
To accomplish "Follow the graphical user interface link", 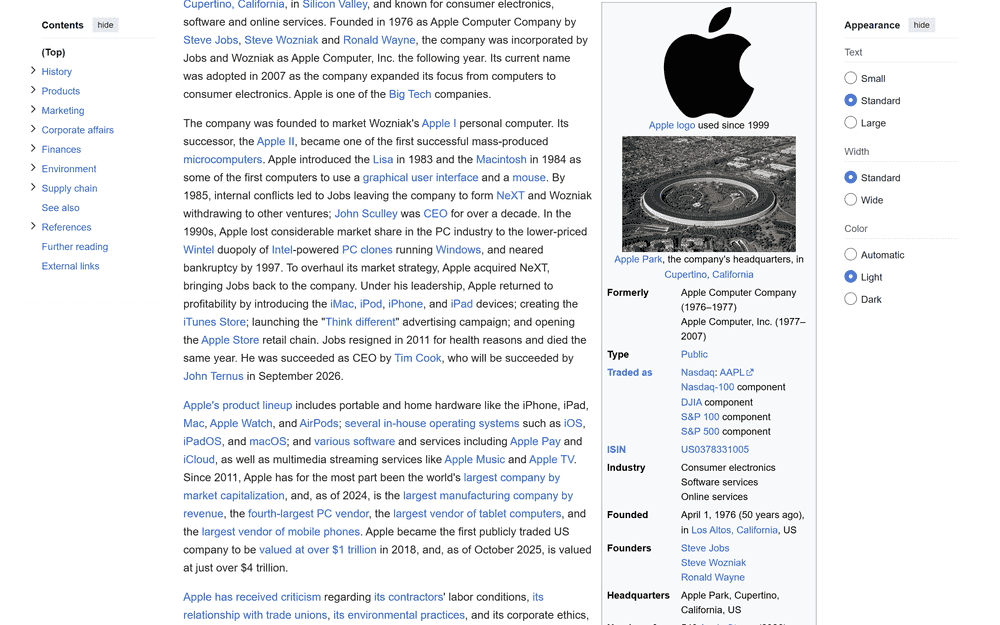I will tap(420, 177).
